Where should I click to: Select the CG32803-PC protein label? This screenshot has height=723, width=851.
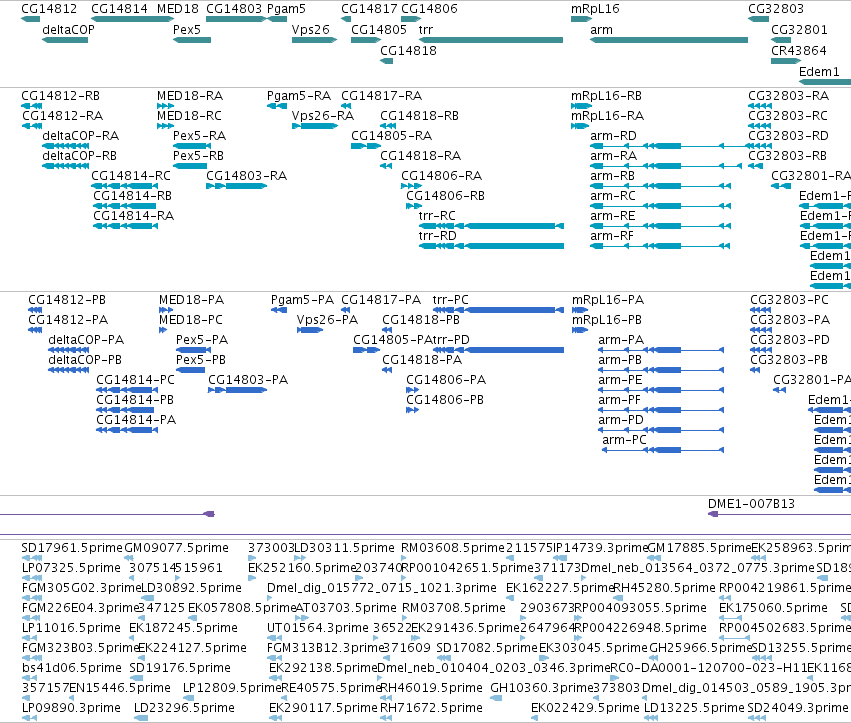[x=789, y=300]
